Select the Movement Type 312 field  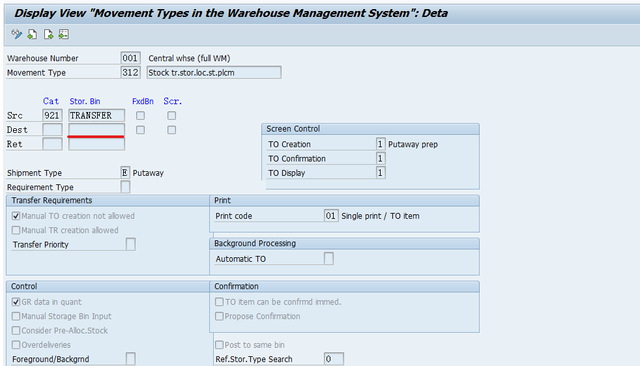(x=131, y=72)
